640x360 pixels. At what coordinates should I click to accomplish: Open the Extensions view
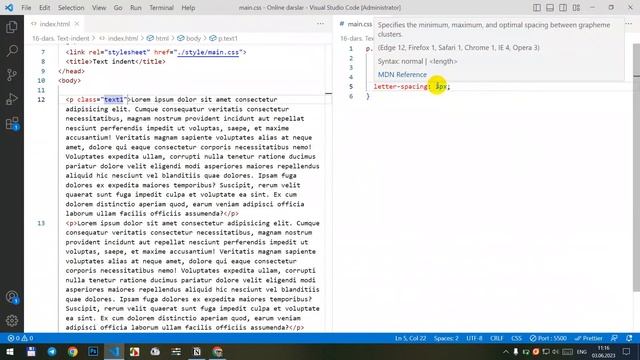(12, 123)
